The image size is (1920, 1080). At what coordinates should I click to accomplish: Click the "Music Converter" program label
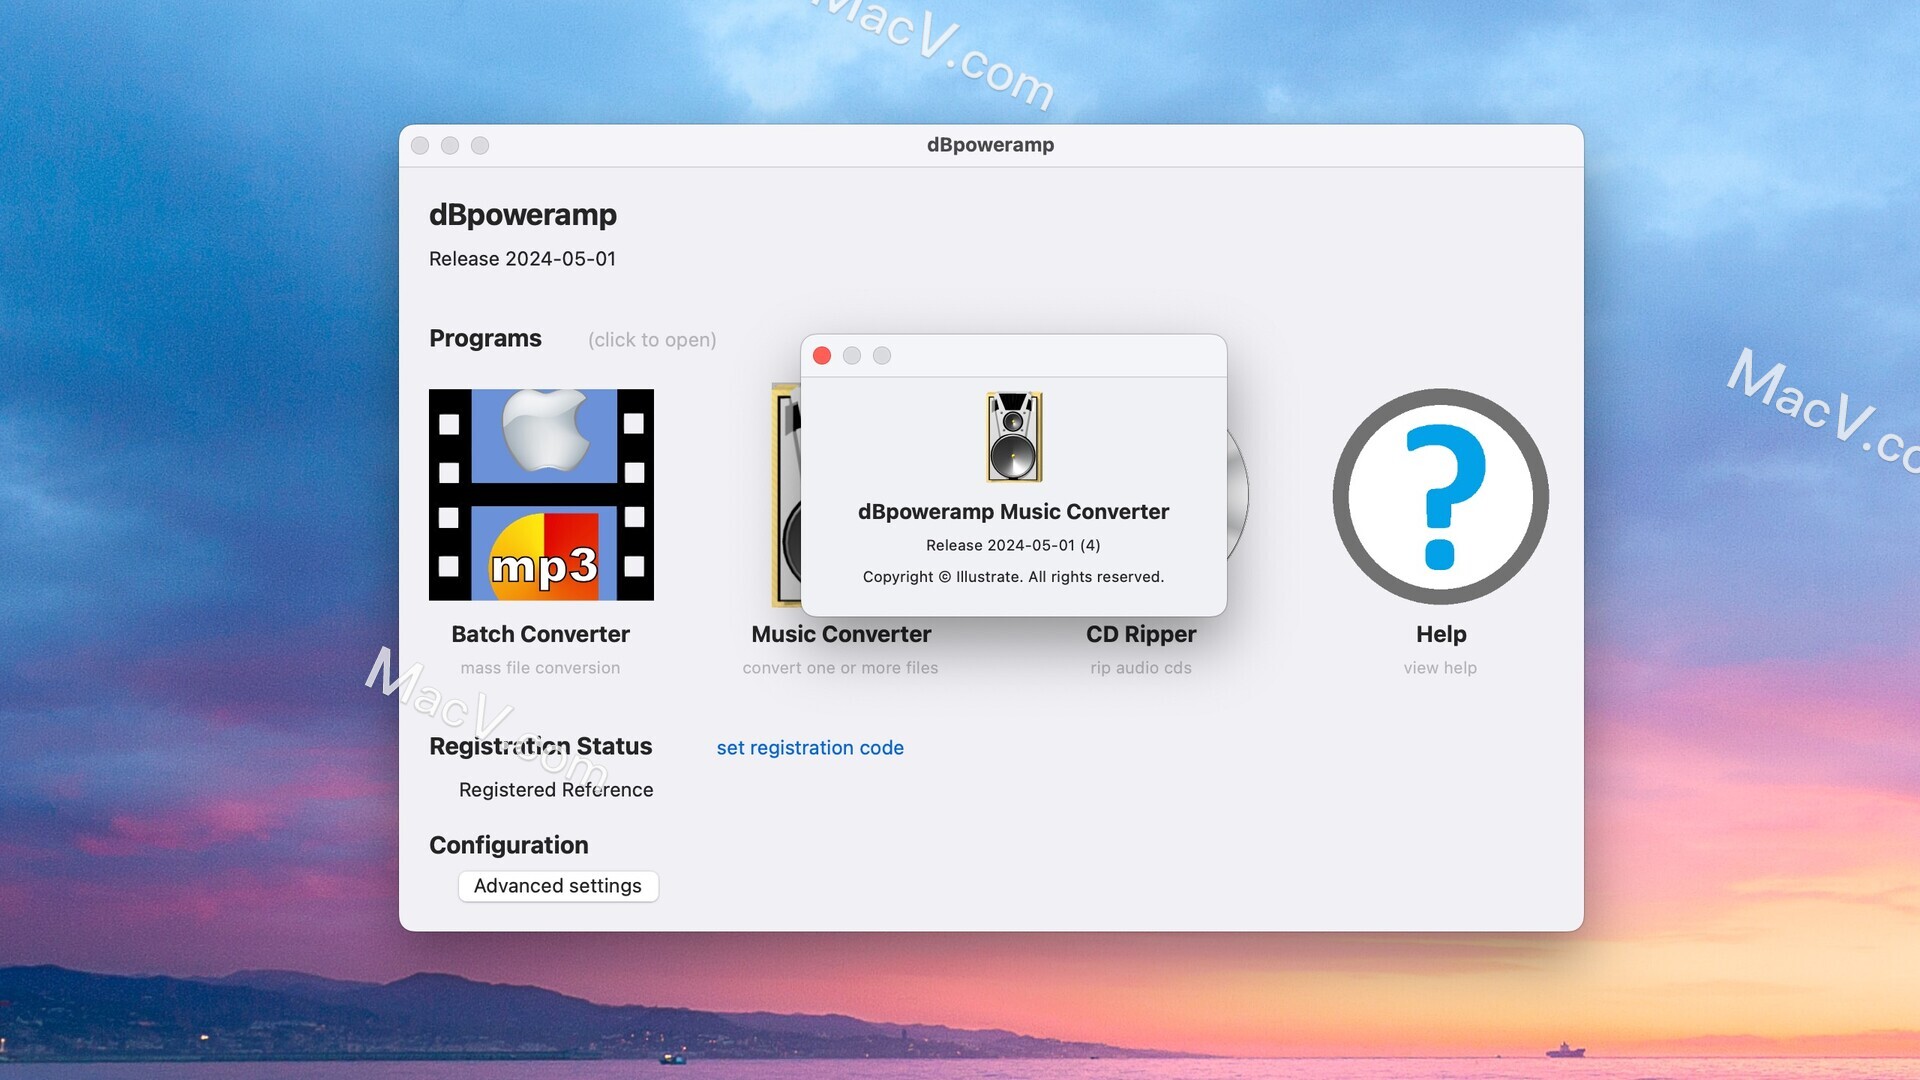point(841,634)
